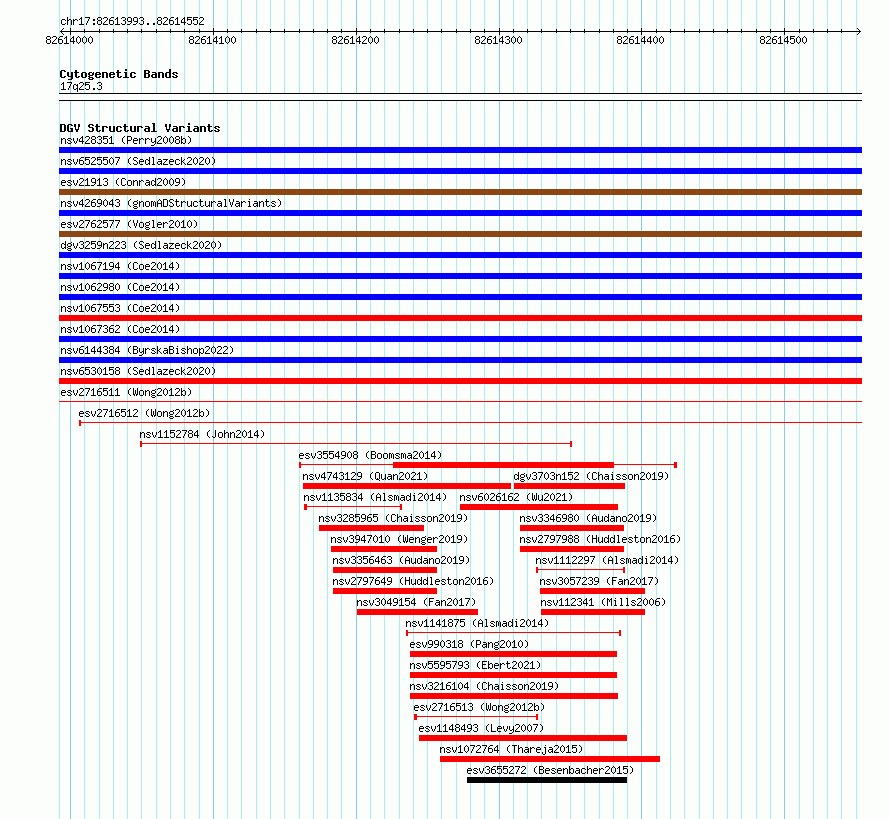Click nsv6530158 (Sedlazeck2020) variant label
The height and width of the screenshot is (819, 890).
[138, 371]
